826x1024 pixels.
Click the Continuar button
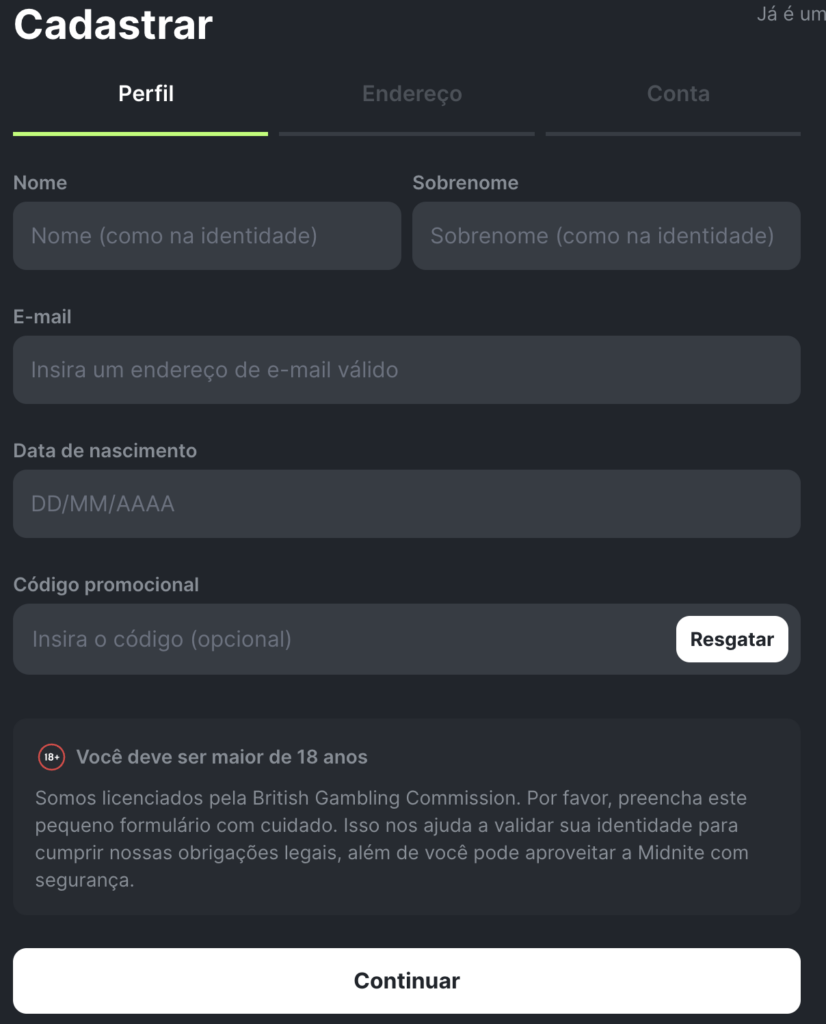(x=406, y=980)
